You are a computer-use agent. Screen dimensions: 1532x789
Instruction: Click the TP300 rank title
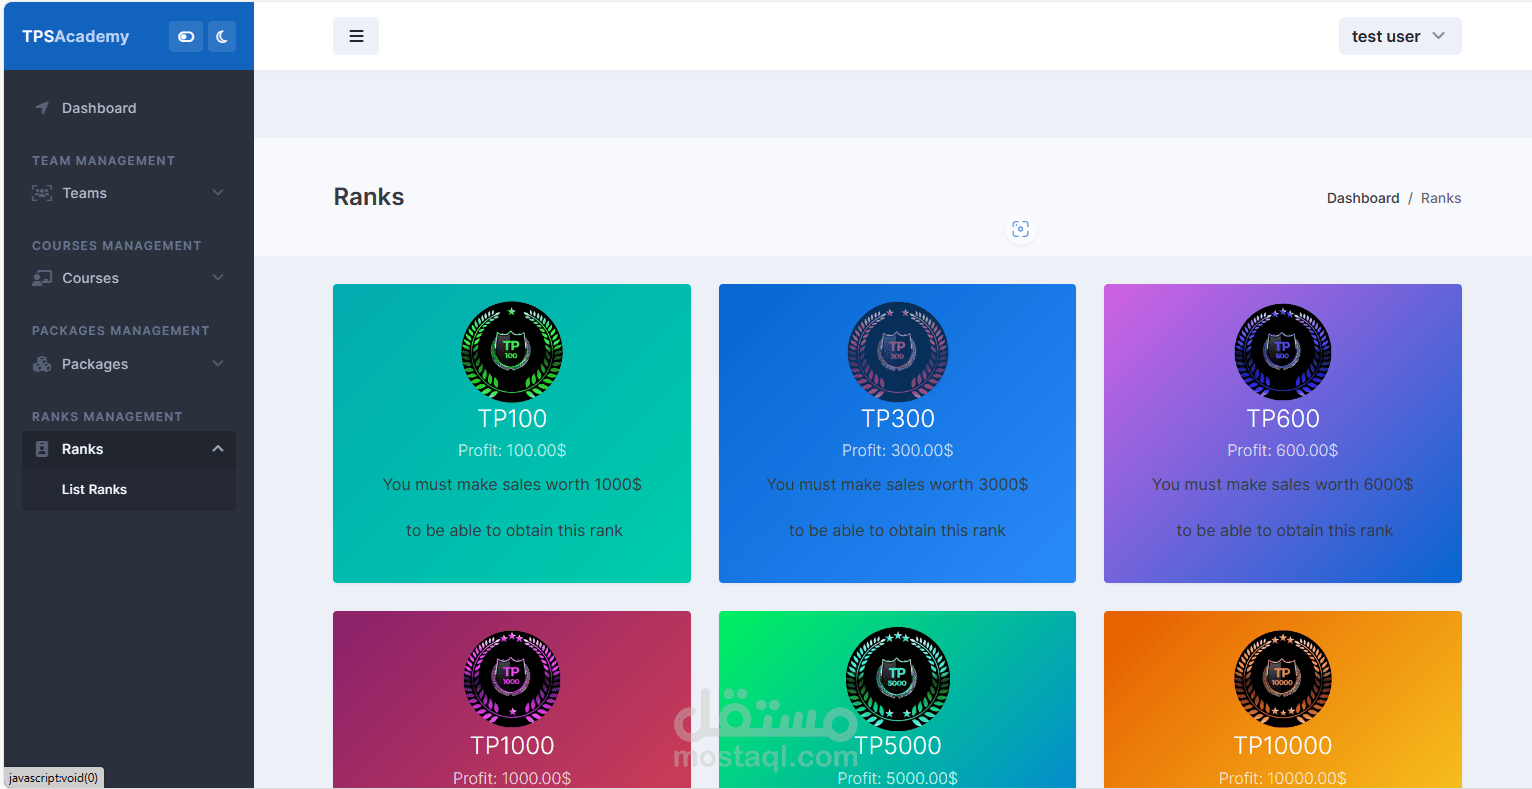point(898,418)
